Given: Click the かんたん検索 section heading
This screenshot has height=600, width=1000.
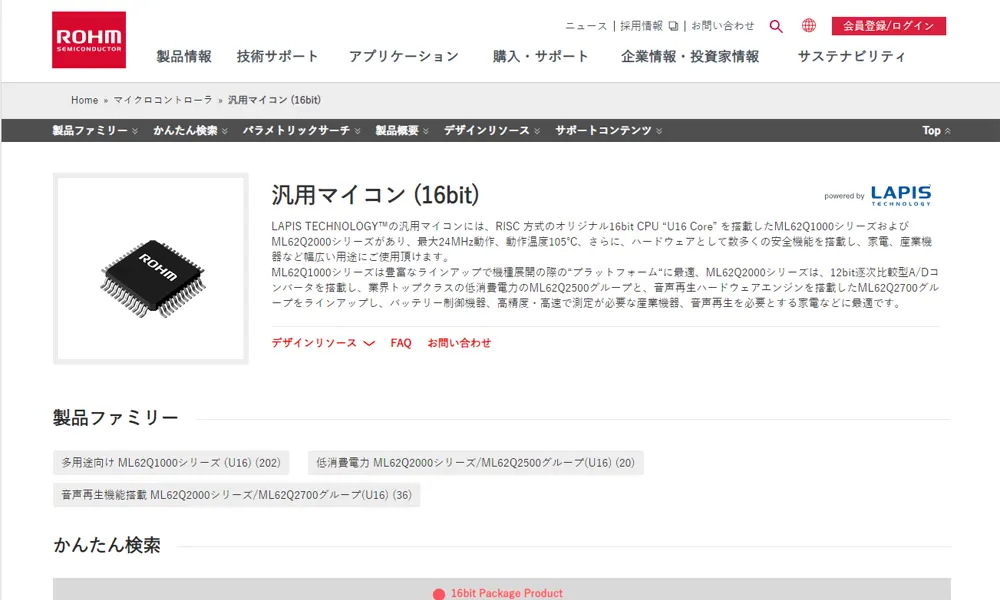Looking at the screenshot, I should 107,545.
